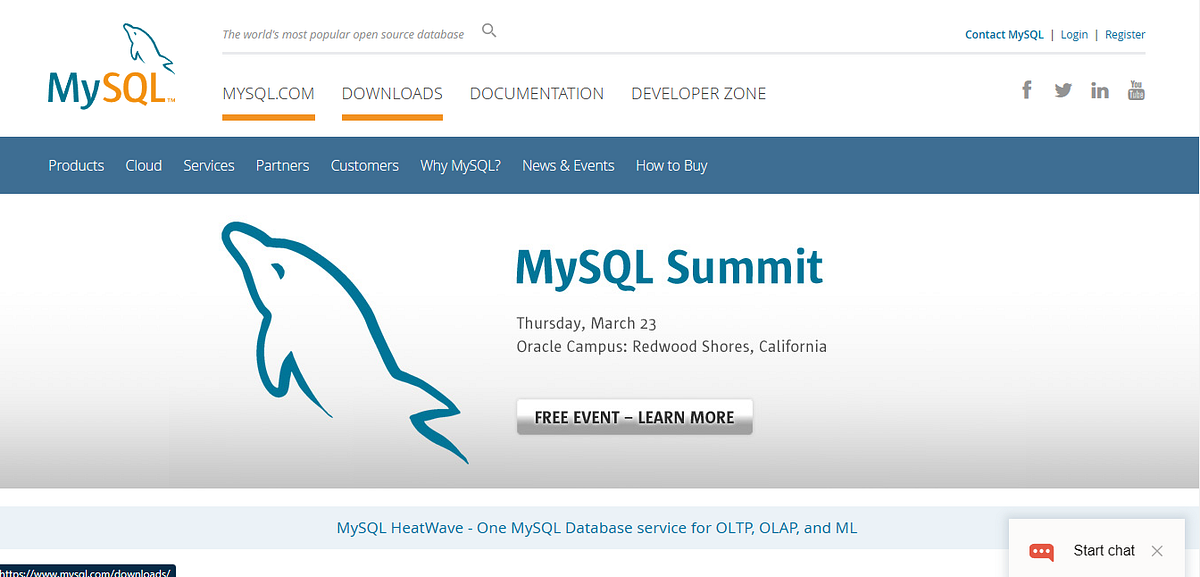Switch to the DOWNLOADS tab

tap(392, 93)
